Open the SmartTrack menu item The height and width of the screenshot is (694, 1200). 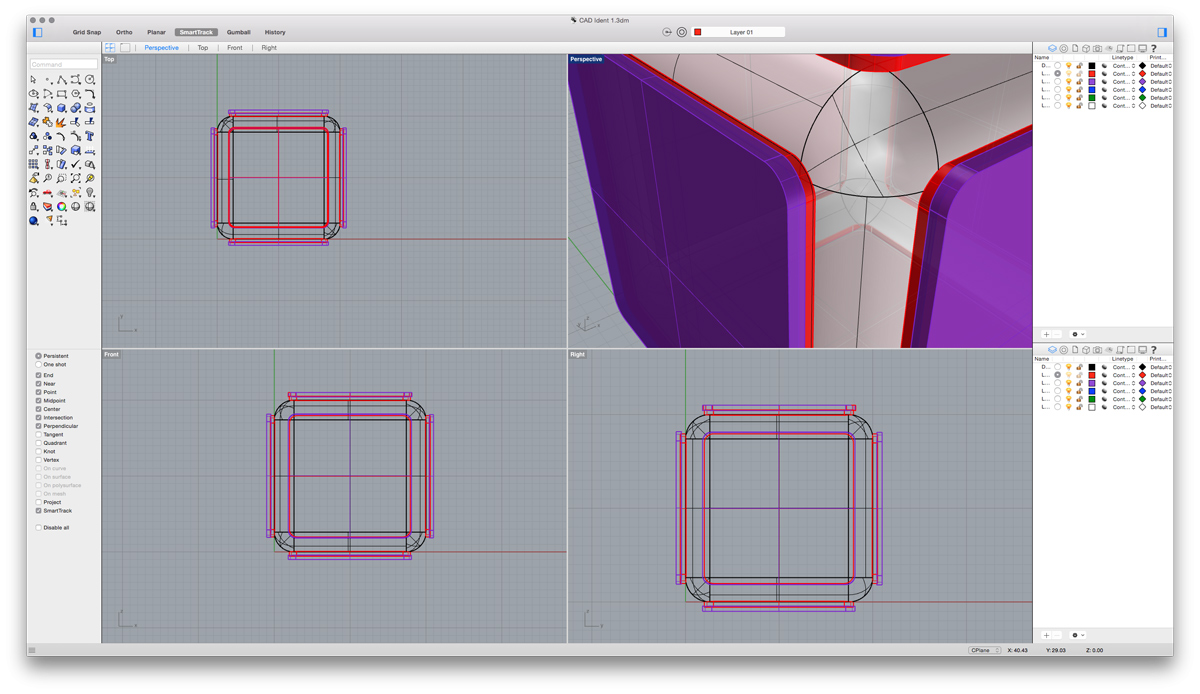coord(196,32)
